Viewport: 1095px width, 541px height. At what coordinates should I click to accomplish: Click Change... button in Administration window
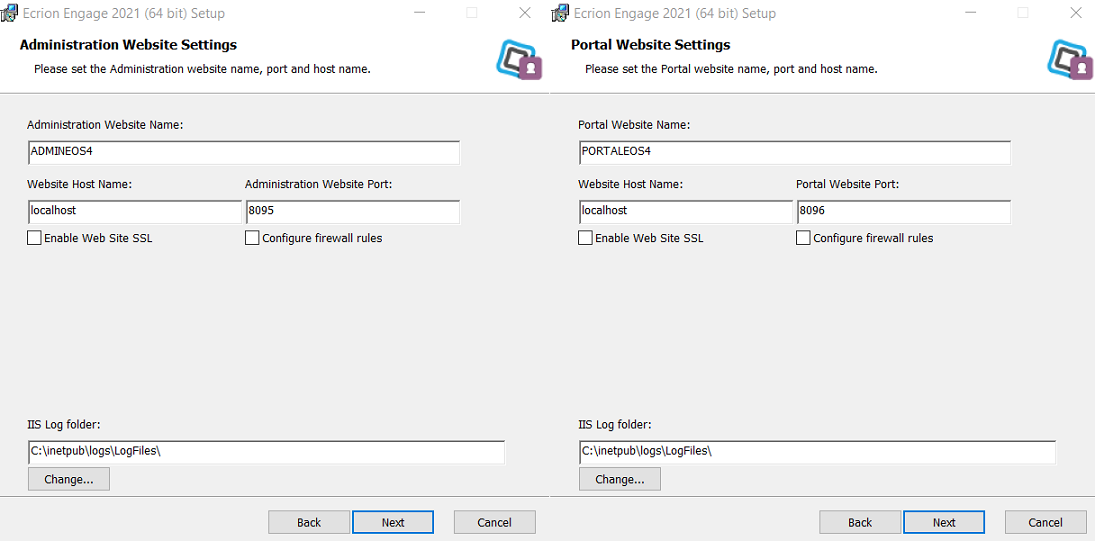68,480
